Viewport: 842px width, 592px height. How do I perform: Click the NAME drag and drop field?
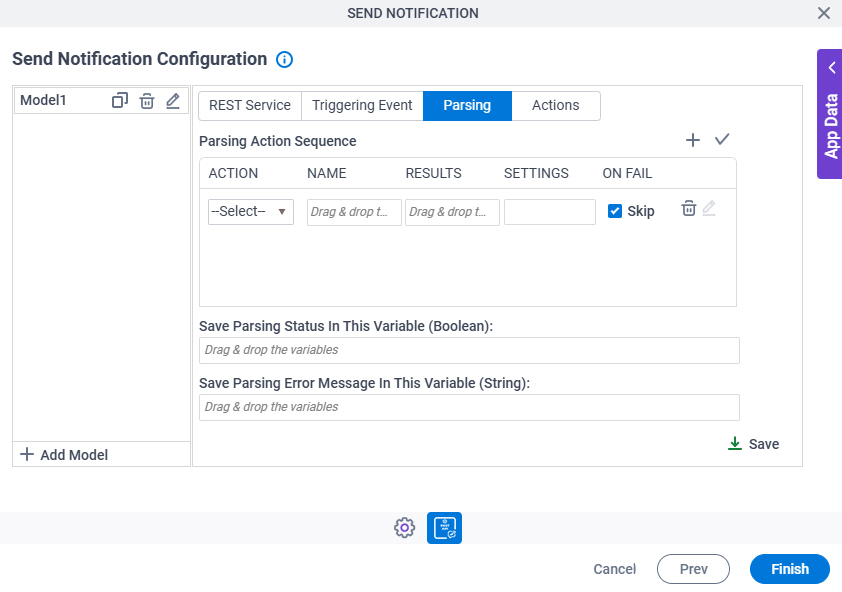pyautogui.click(x=354, y=212)
